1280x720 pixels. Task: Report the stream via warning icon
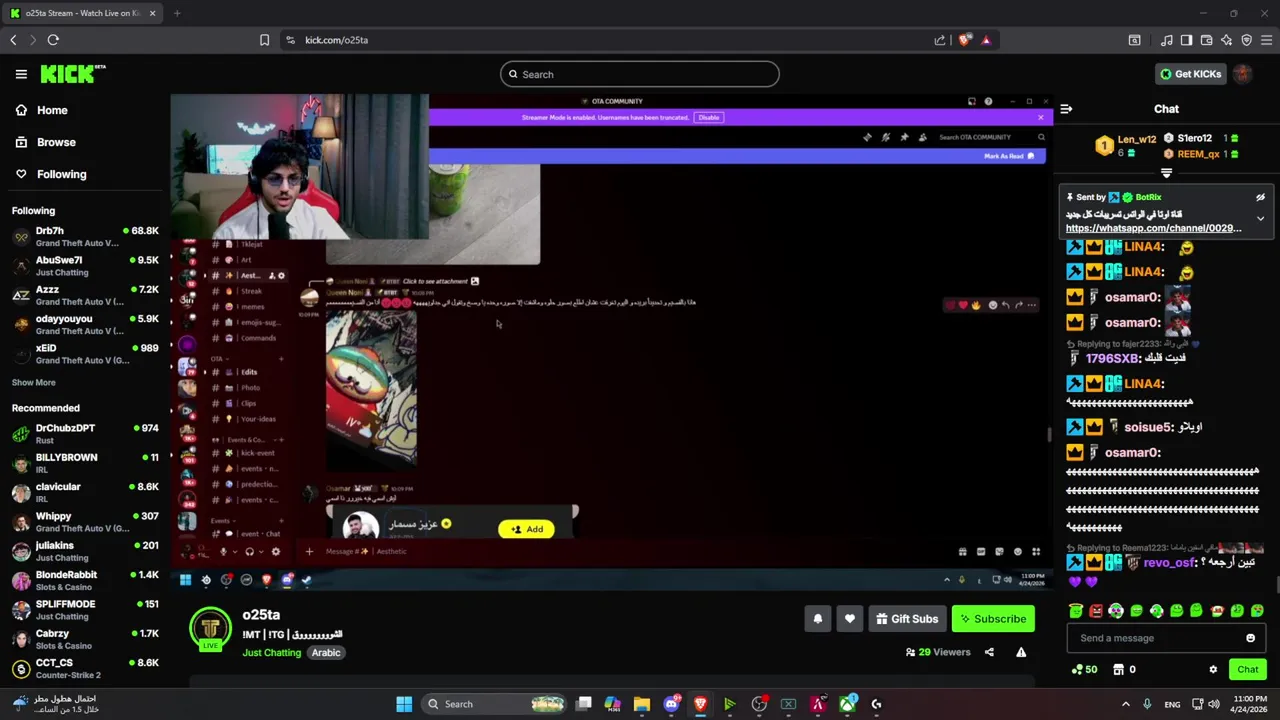coord(1021,652)
